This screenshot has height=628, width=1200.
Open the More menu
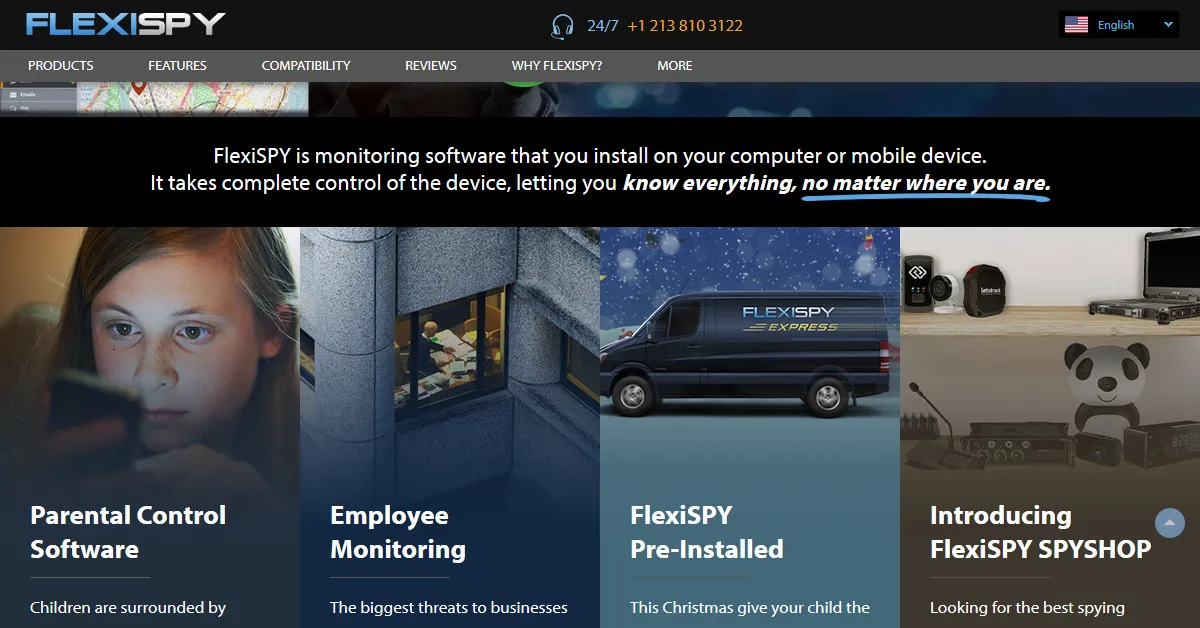(675, 66)
